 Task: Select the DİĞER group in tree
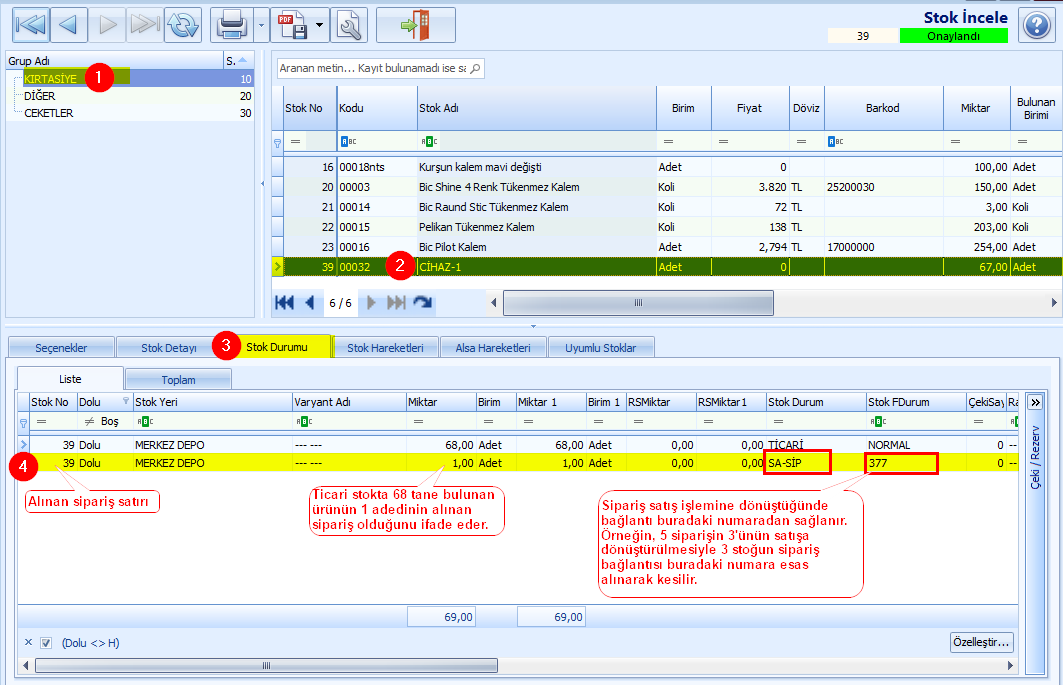coord(40,96)
